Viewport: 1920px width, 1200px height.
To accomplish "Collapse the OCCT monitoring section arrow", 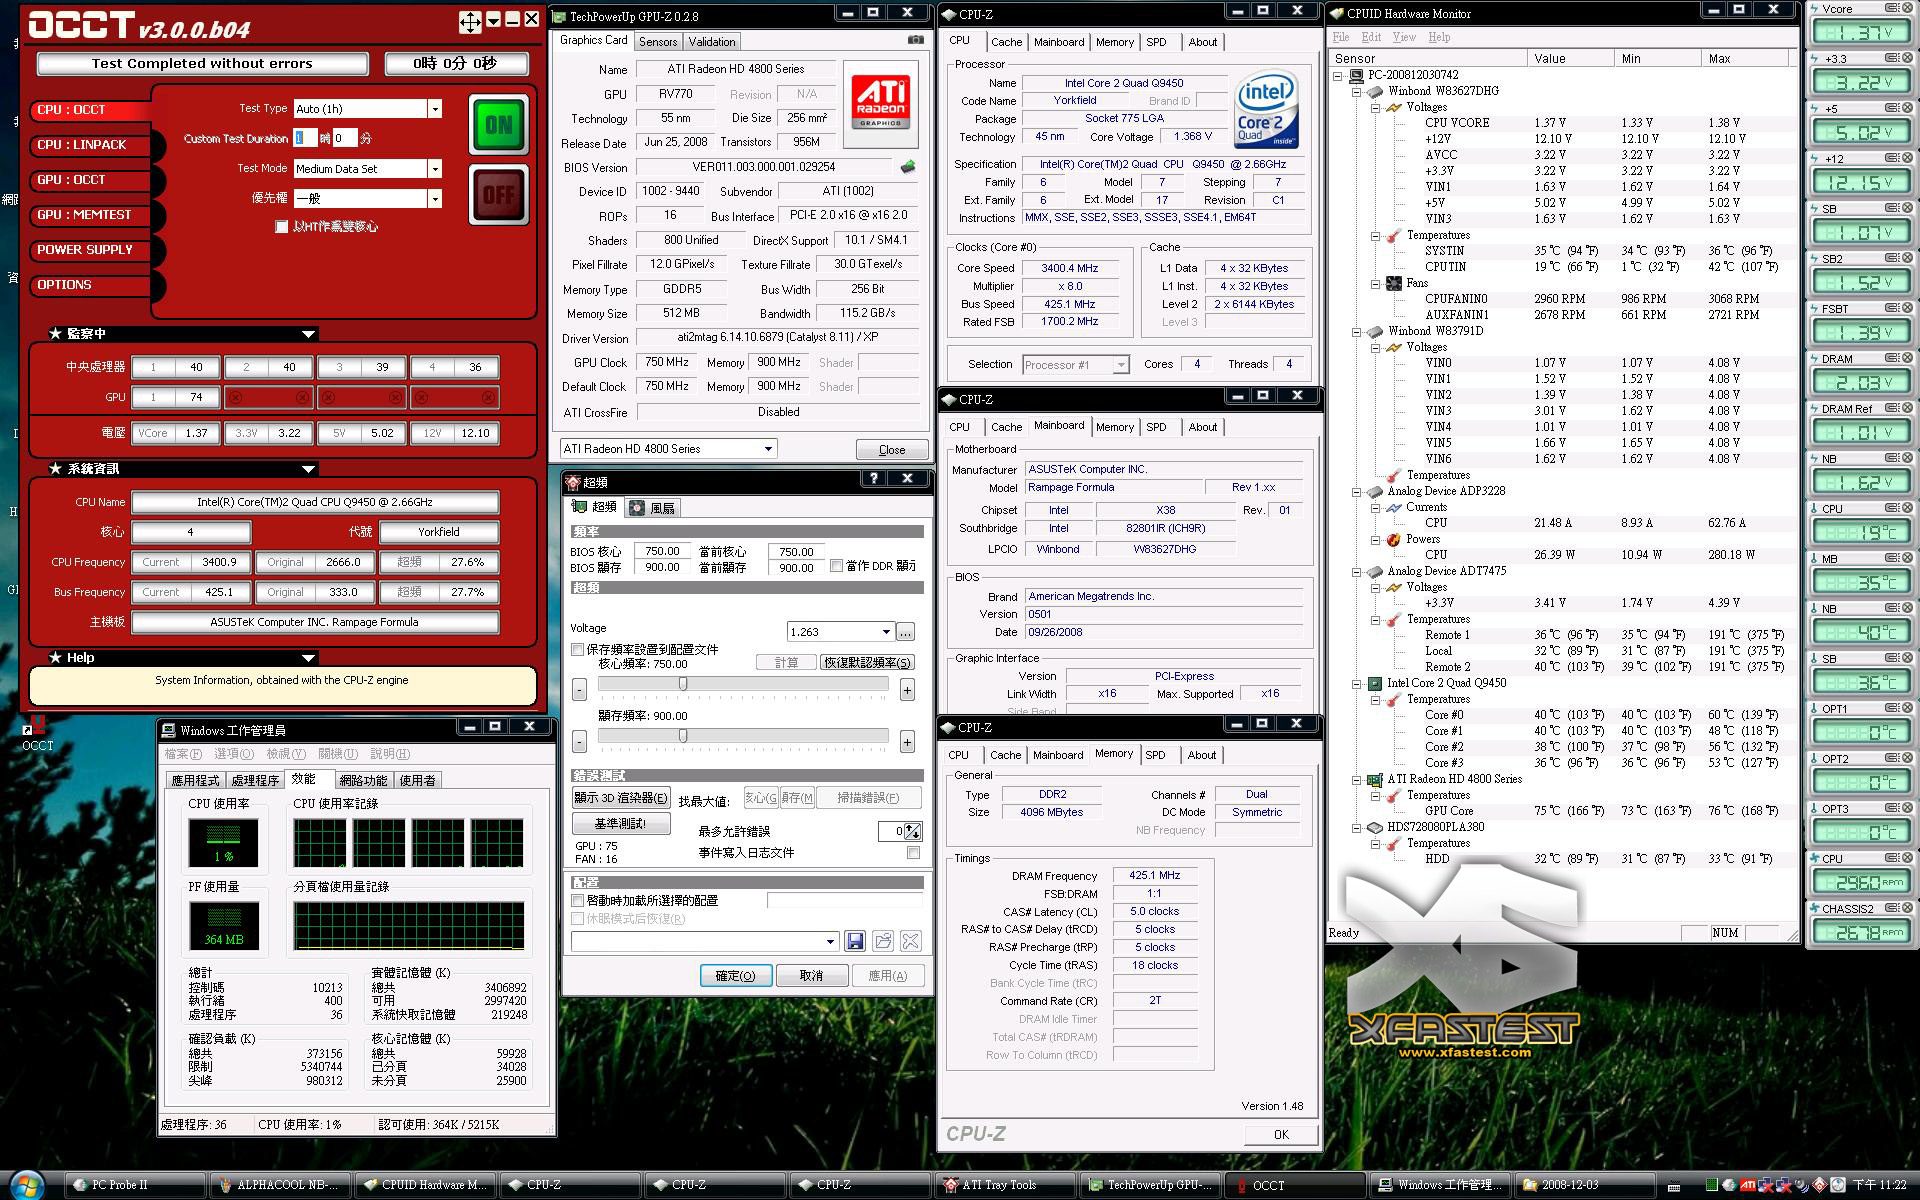I will pos(308,334).
